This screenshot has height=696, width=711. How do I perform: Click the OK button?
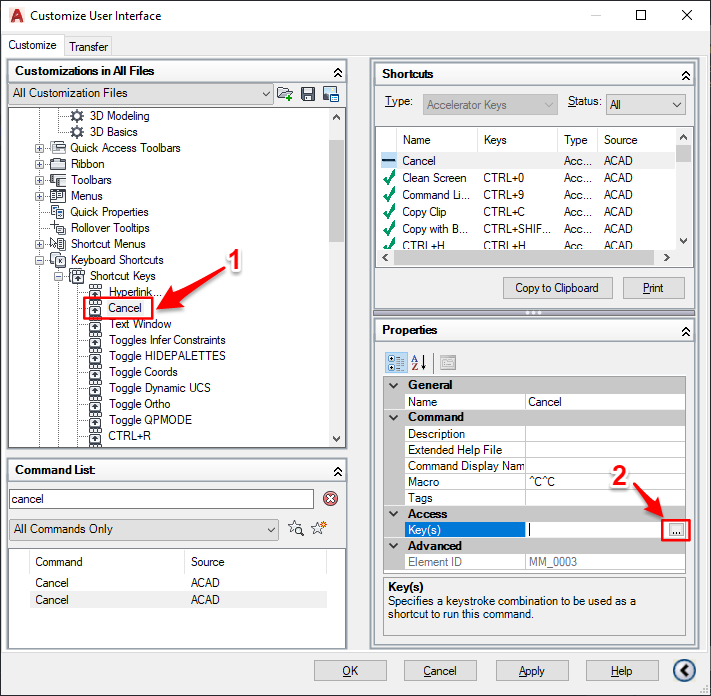point(350,671)
